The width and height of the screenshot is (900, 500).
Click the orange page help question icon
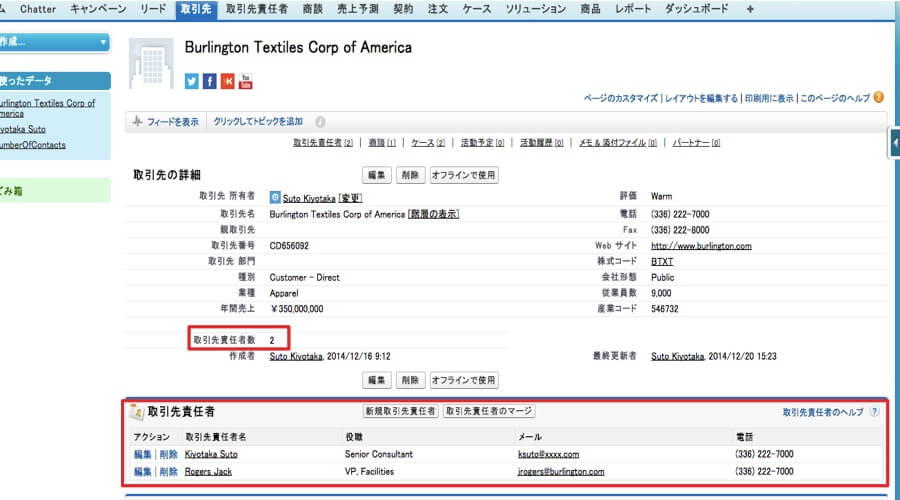coord(878,98)
